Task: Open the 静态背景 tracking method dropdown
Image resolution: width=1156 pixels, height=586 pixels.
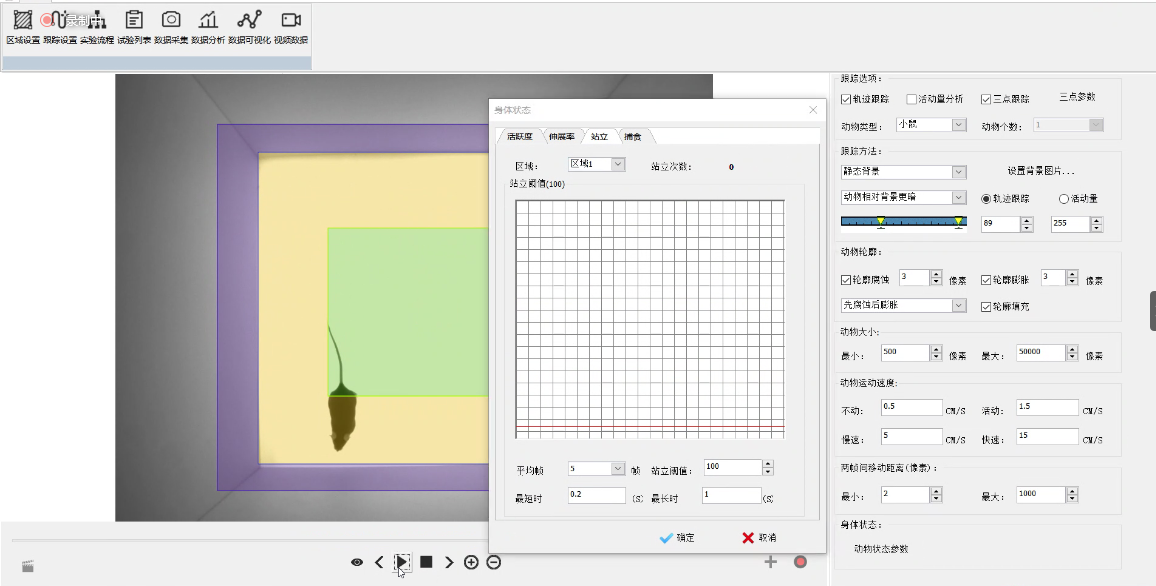Action: (x=959, y=172)
